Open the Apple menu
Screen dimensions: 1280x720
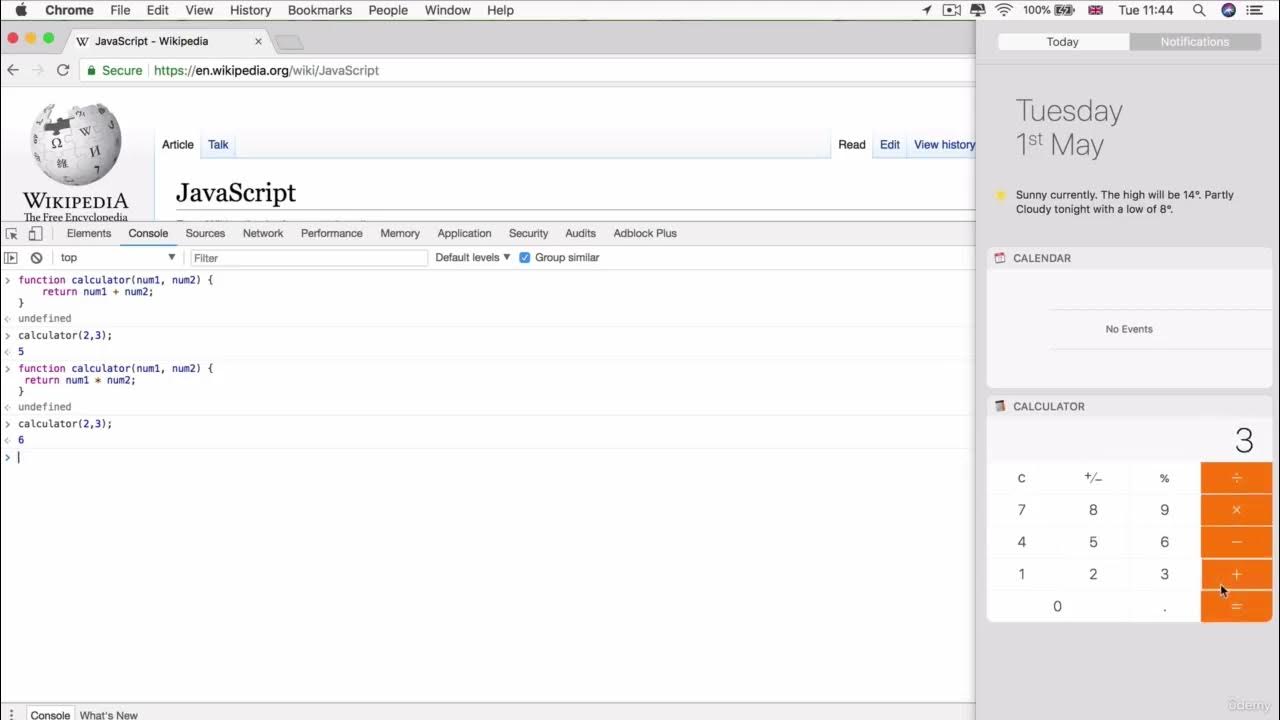tap(21, 10)
